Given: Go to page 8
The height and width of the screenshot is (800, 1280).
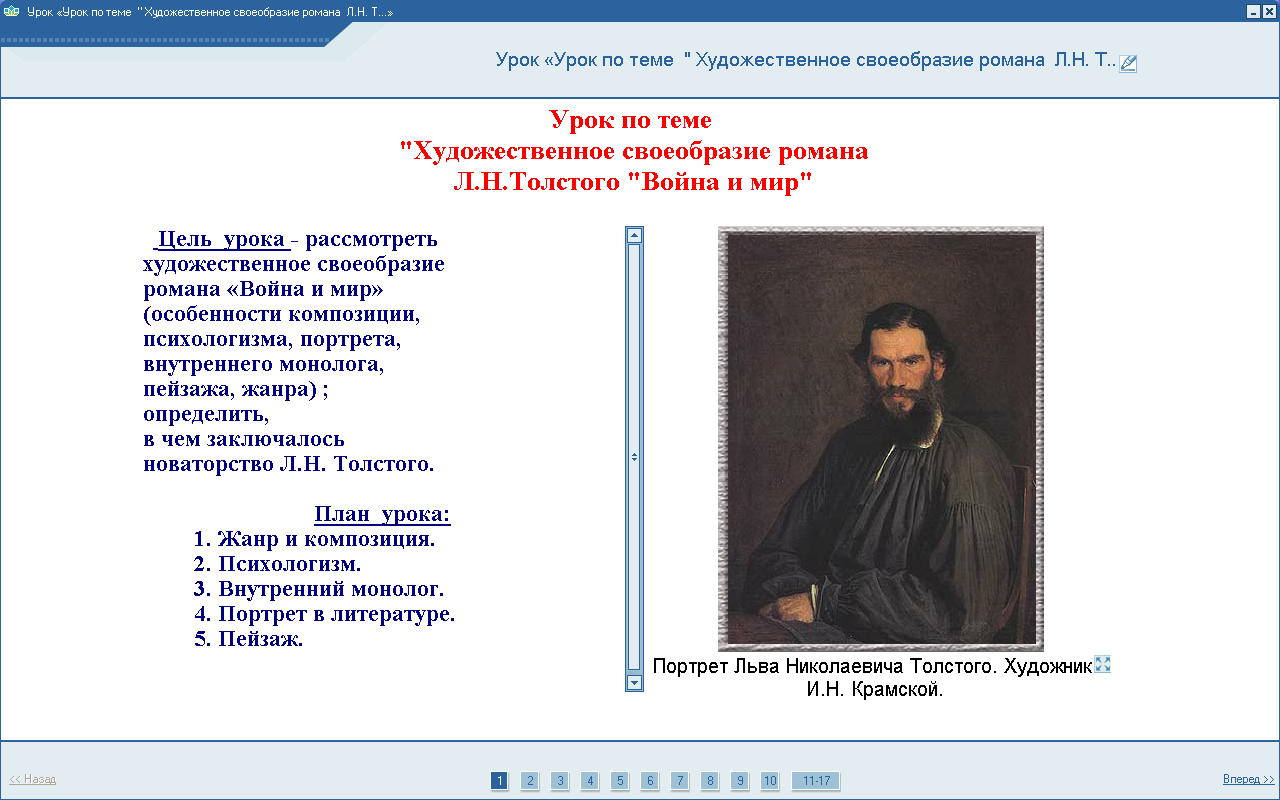Looking at the screenshot, I should point(710,781).
